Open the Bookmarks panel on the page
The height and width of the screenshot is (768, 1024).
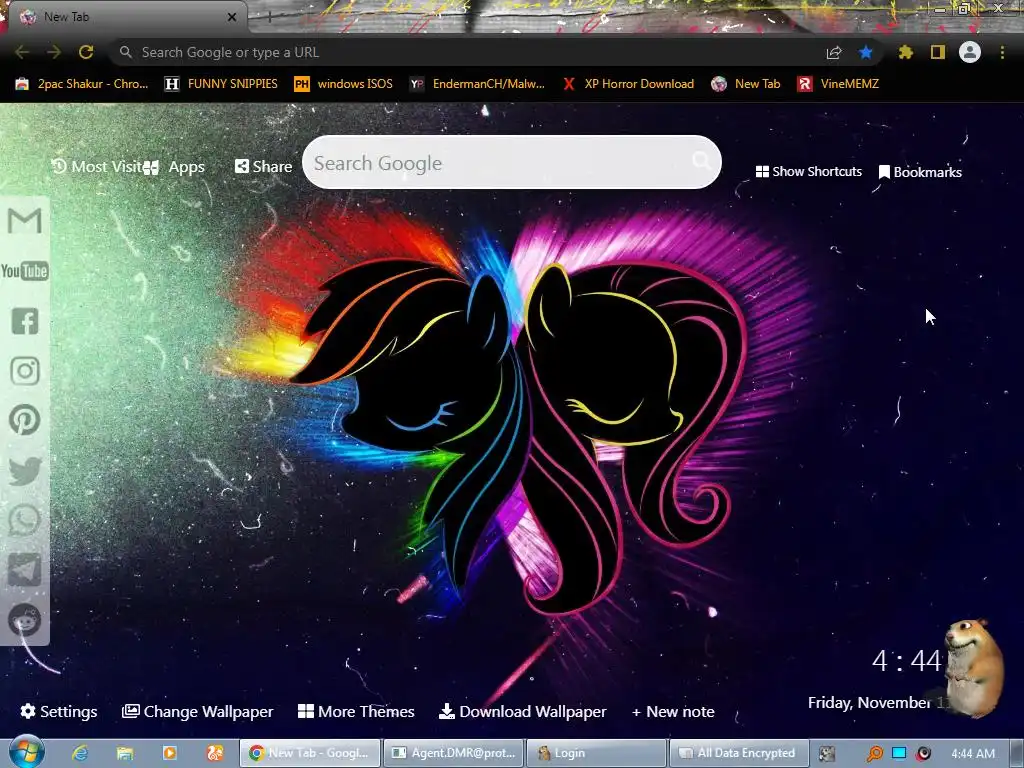coord(920,172)
